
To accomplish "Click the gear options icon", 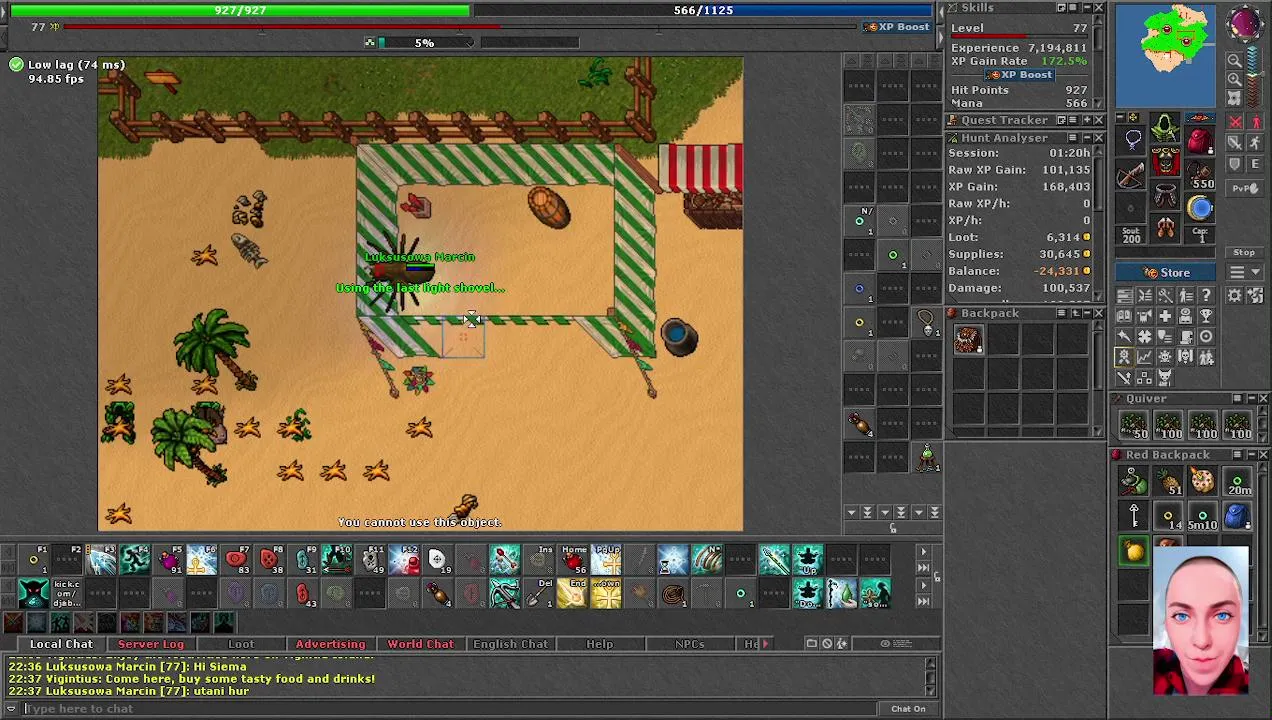I will [x=1234, y=295].
